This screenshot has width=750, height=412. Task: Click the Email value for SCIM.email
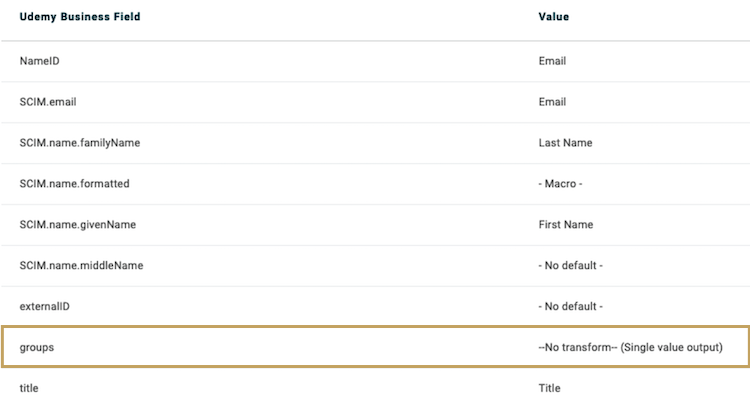[552, 102]
